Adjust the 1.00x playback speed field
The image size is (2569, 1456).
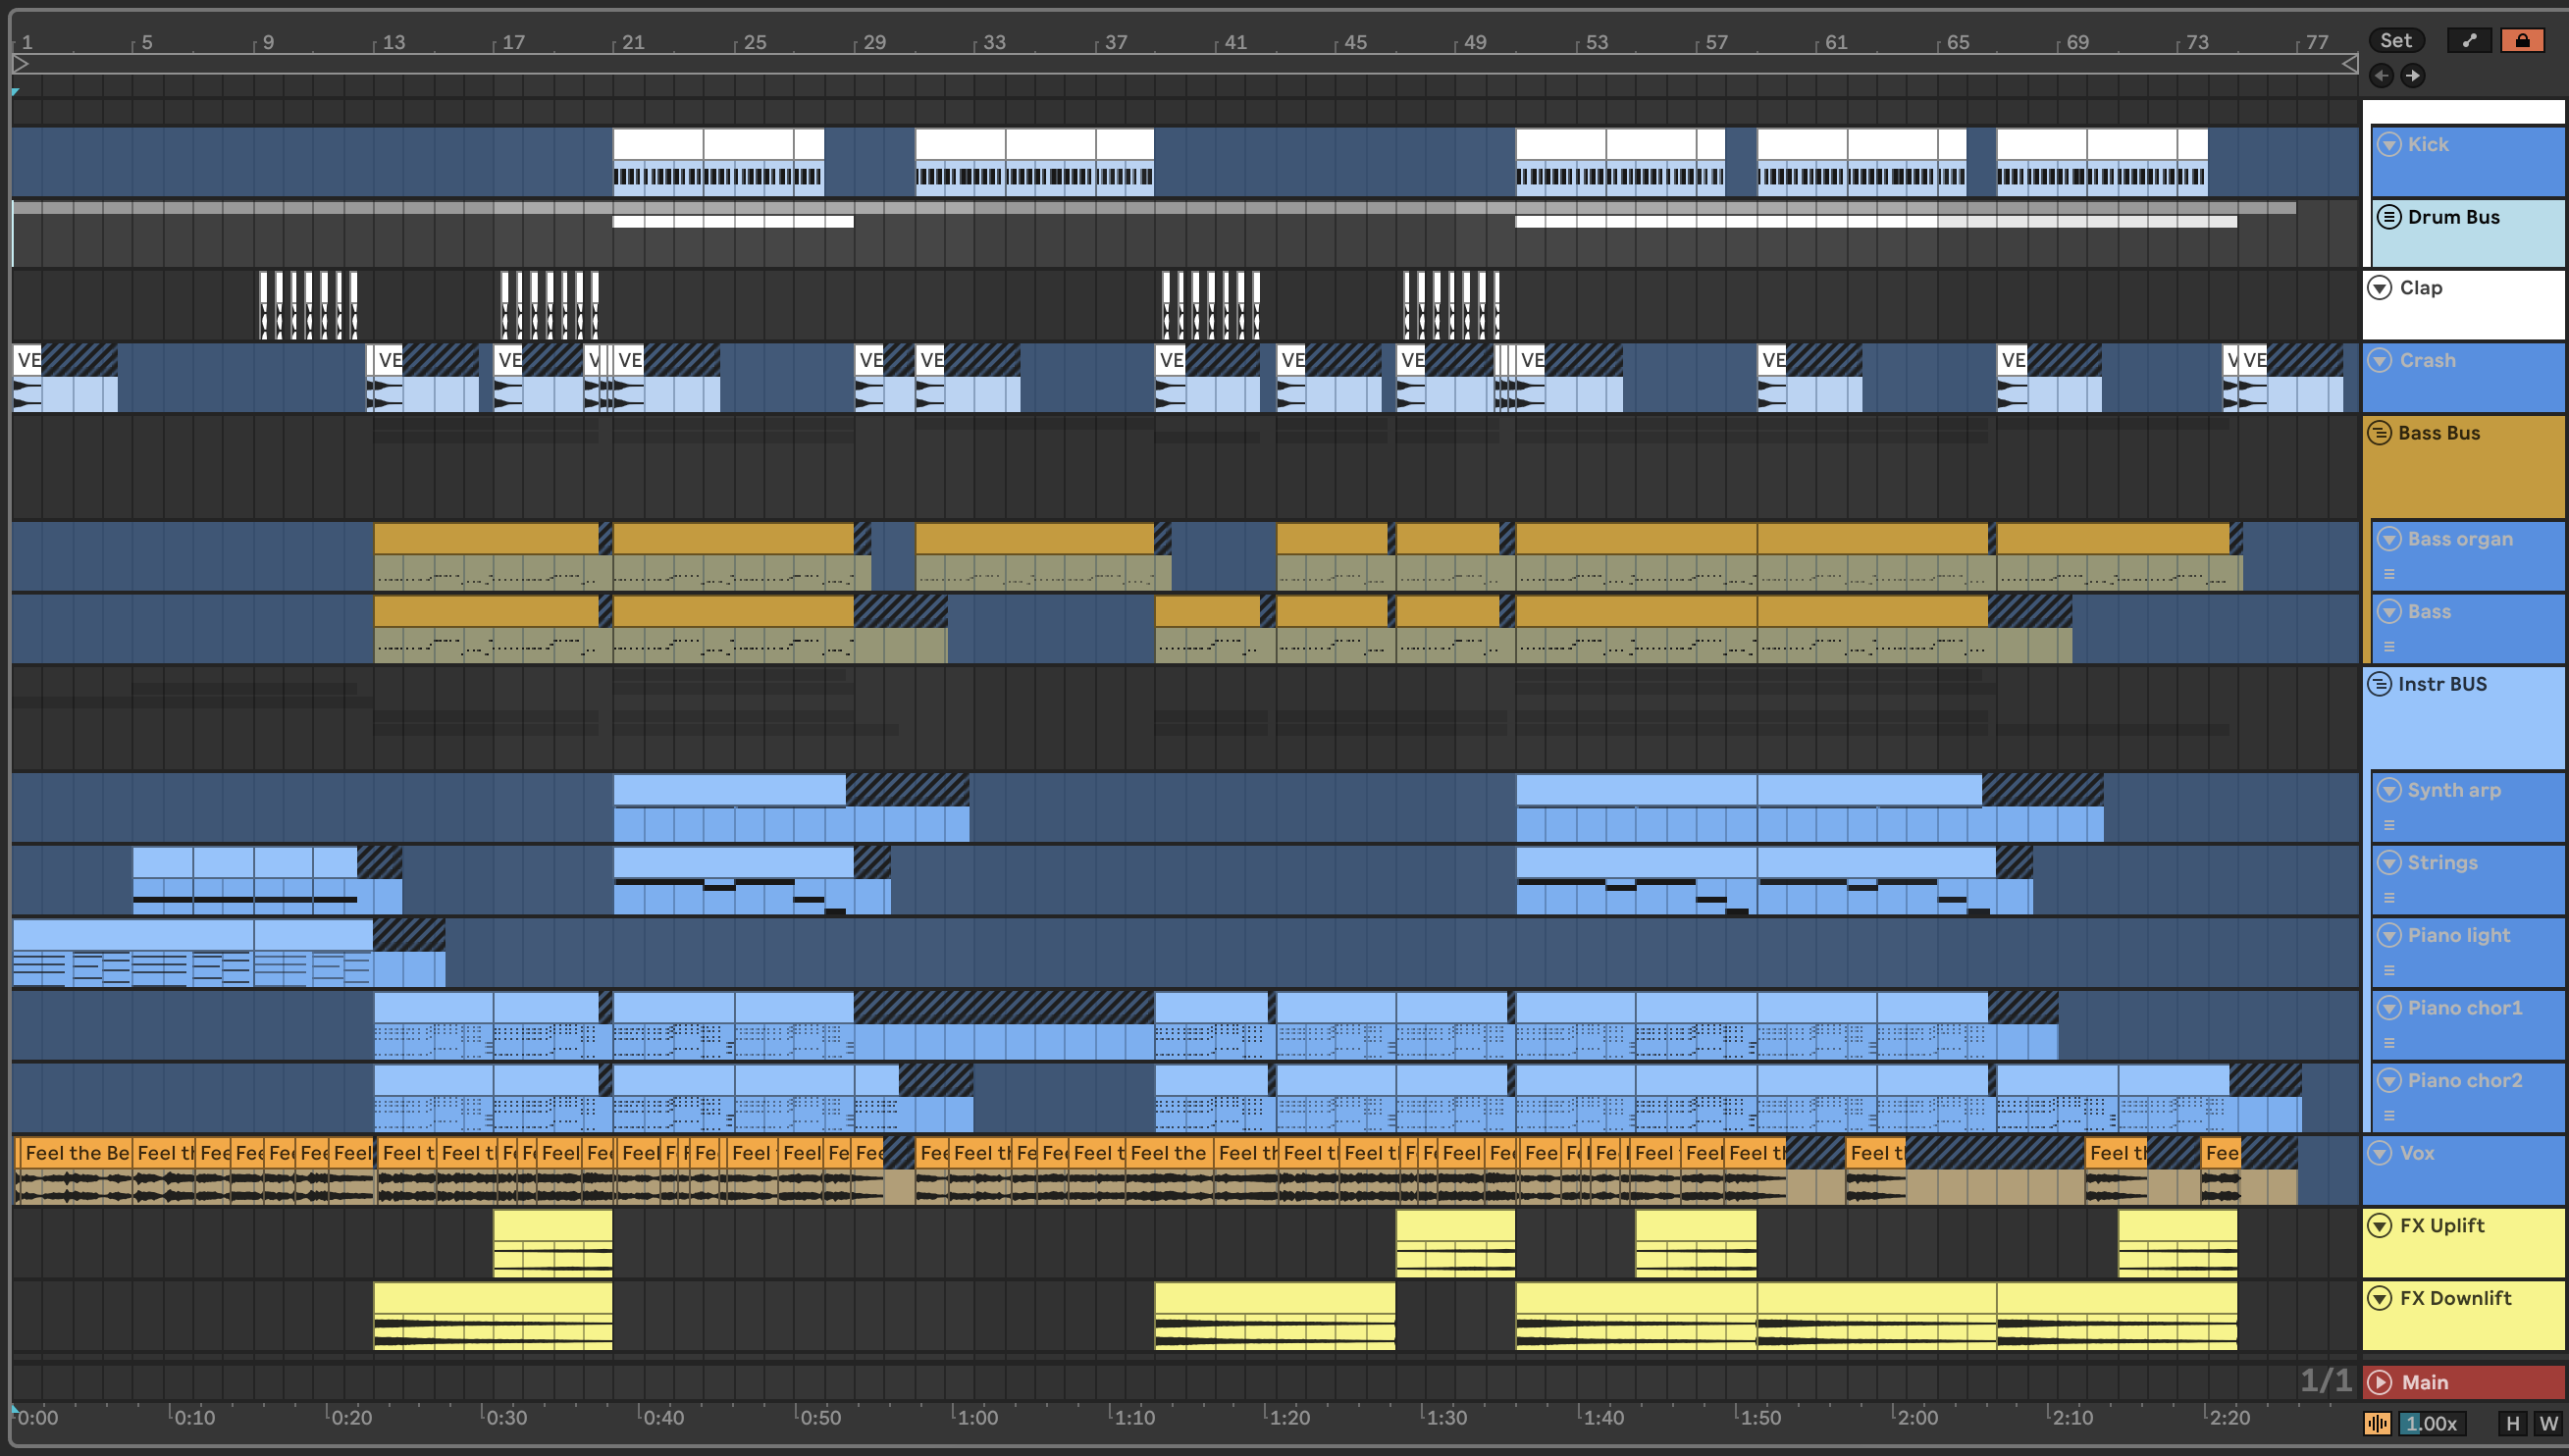[x=2431, y=1423]
